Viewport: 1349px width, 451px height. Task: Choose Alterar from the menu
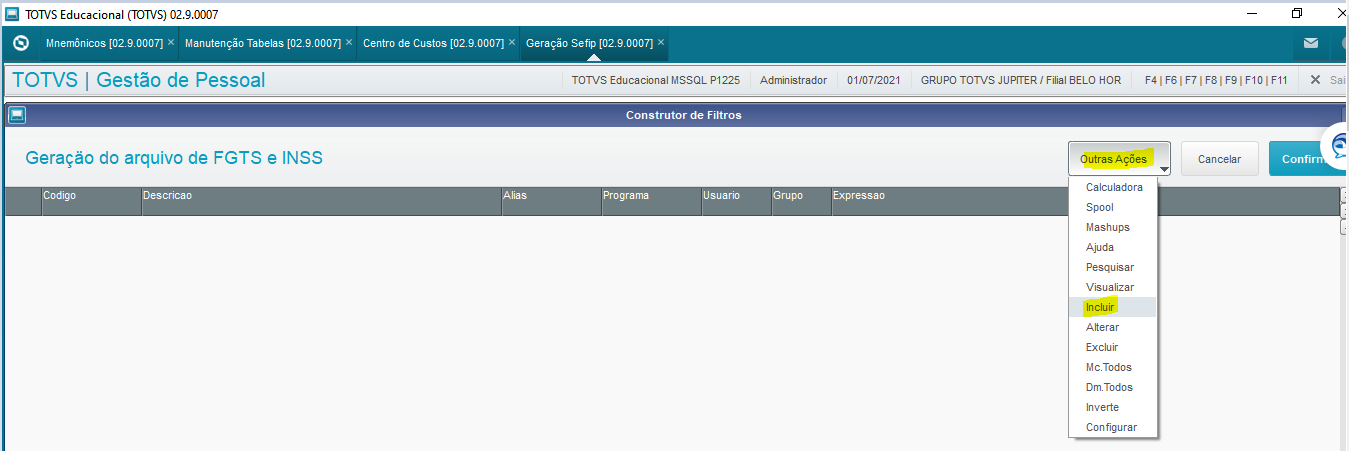tap(1113, 327)
